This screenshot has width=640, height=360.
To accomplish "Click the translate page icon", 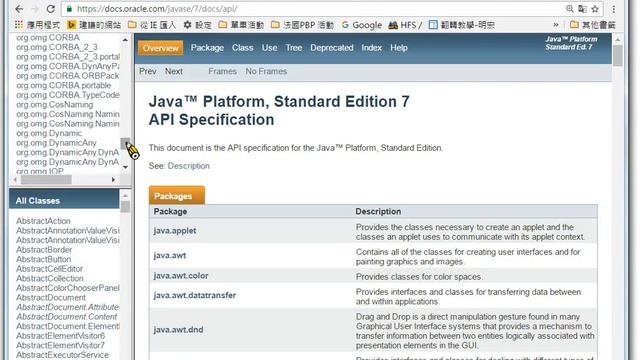I will tap(582, 9).
